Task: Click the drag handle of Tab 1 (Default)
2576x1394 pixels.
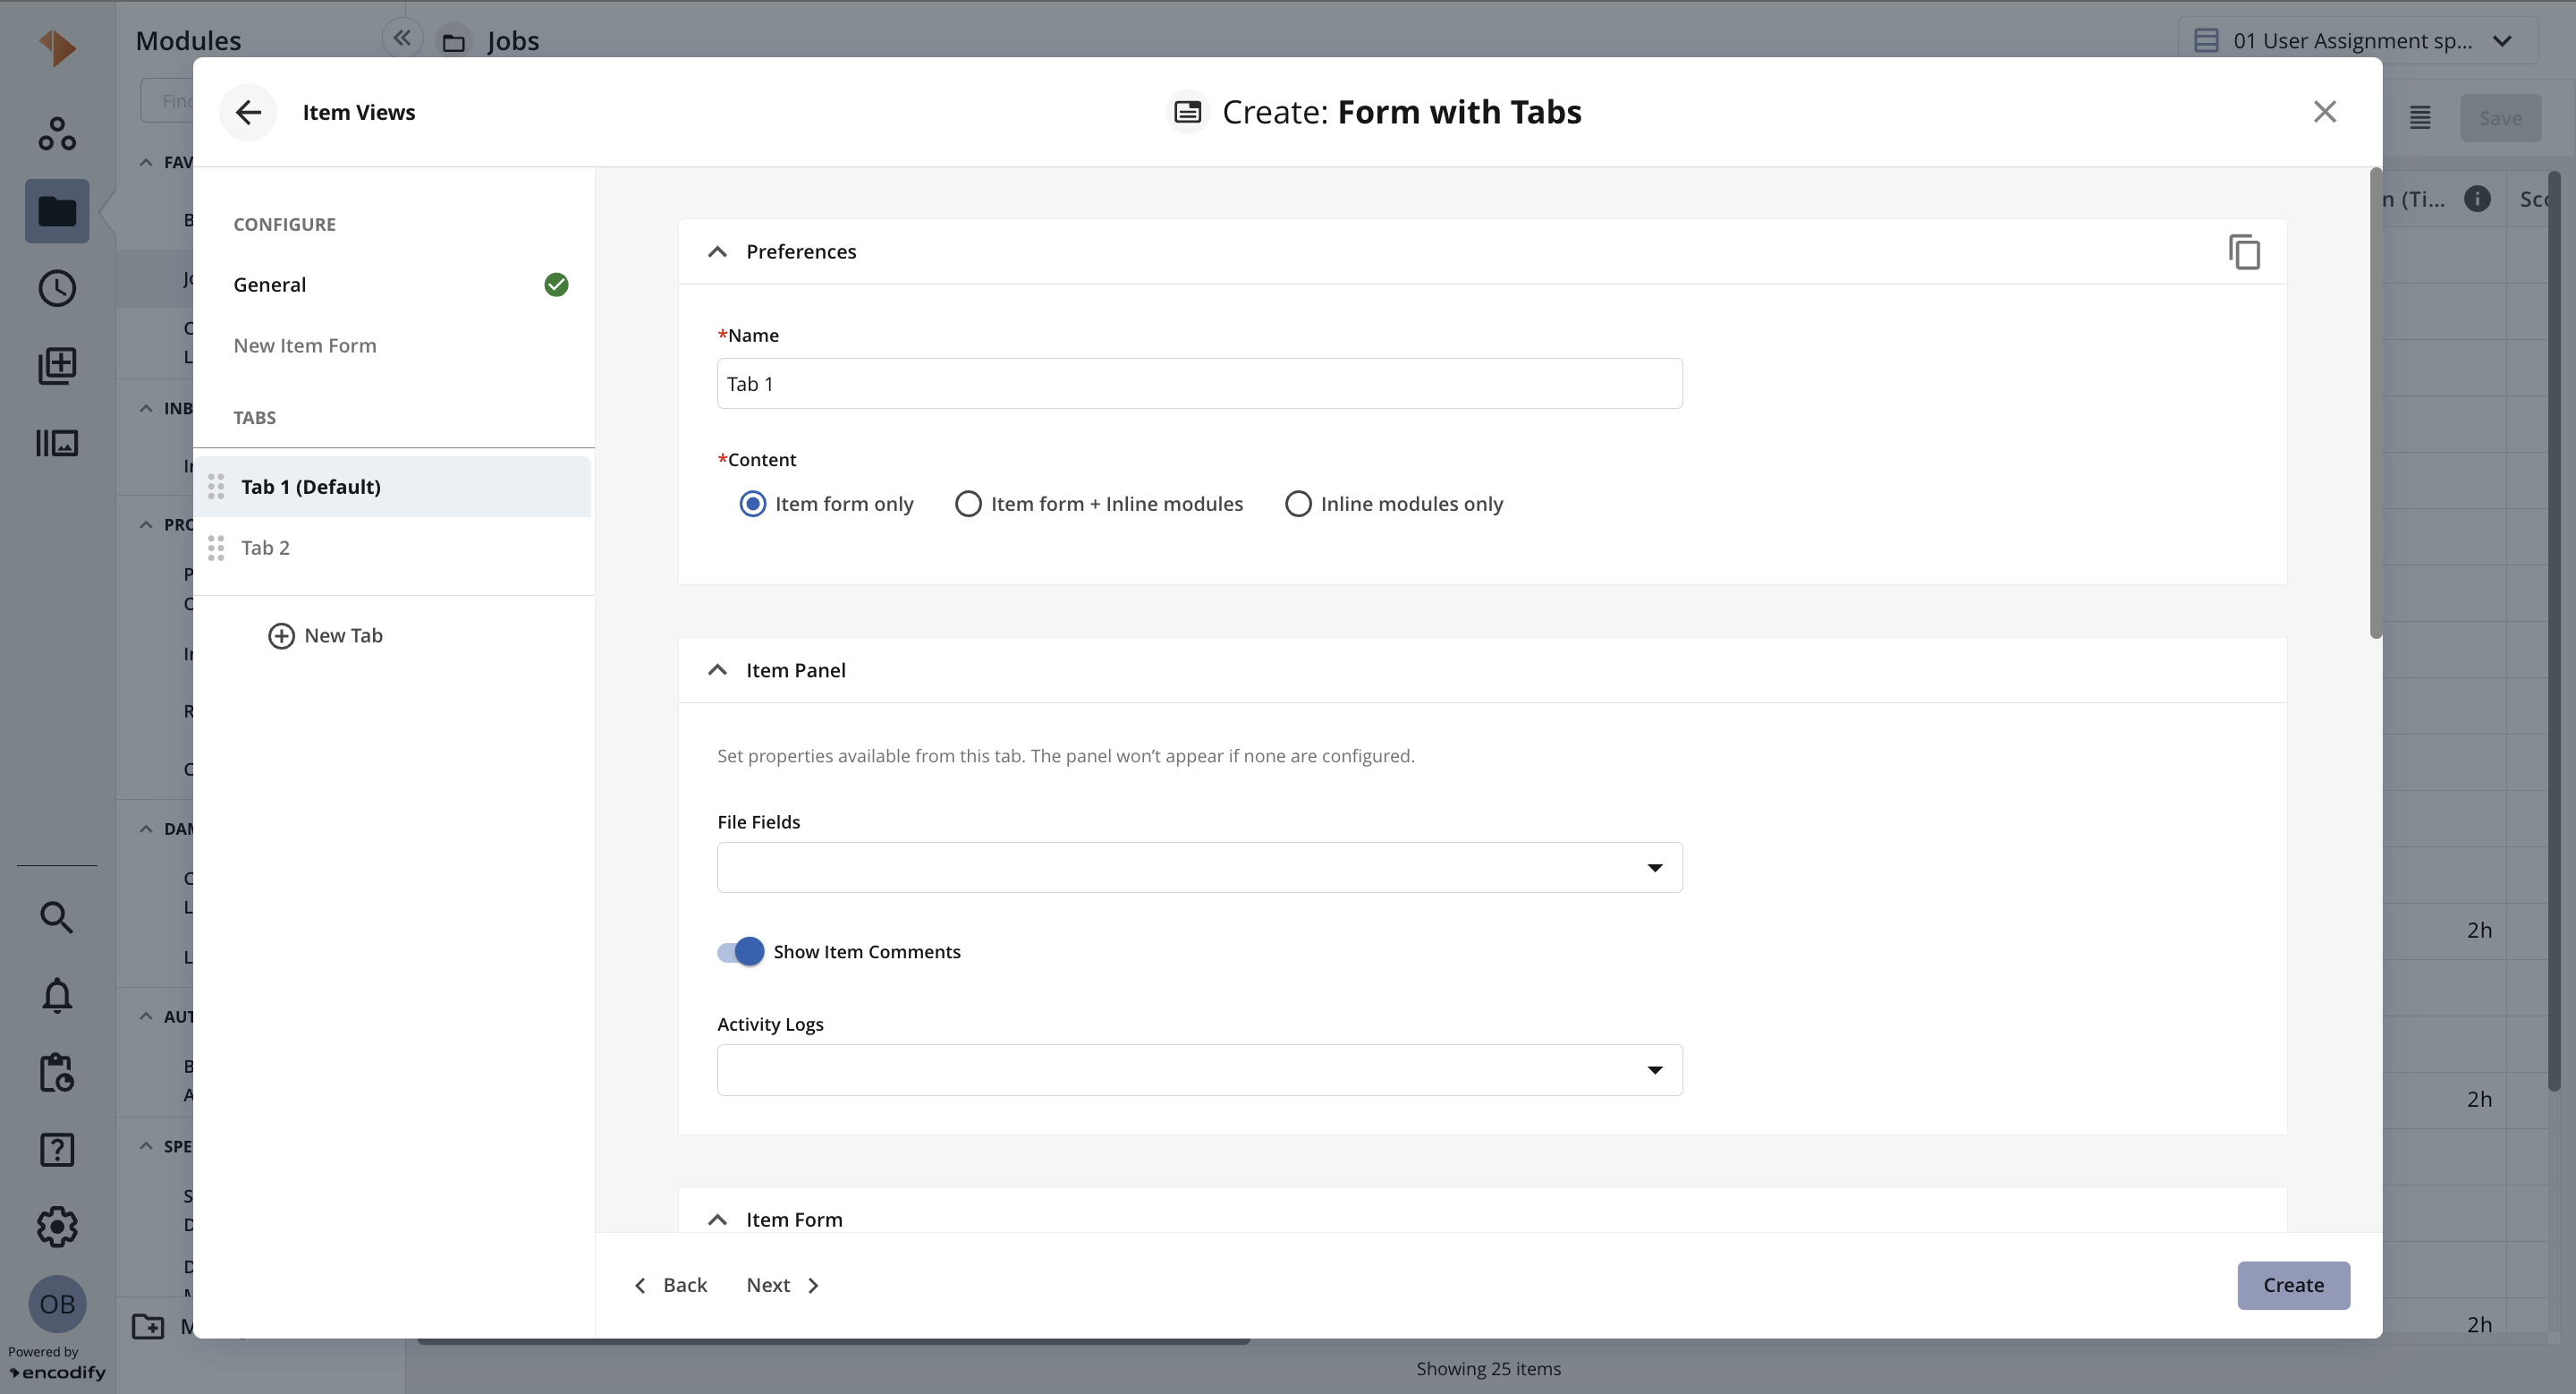Action: point(216,487)
